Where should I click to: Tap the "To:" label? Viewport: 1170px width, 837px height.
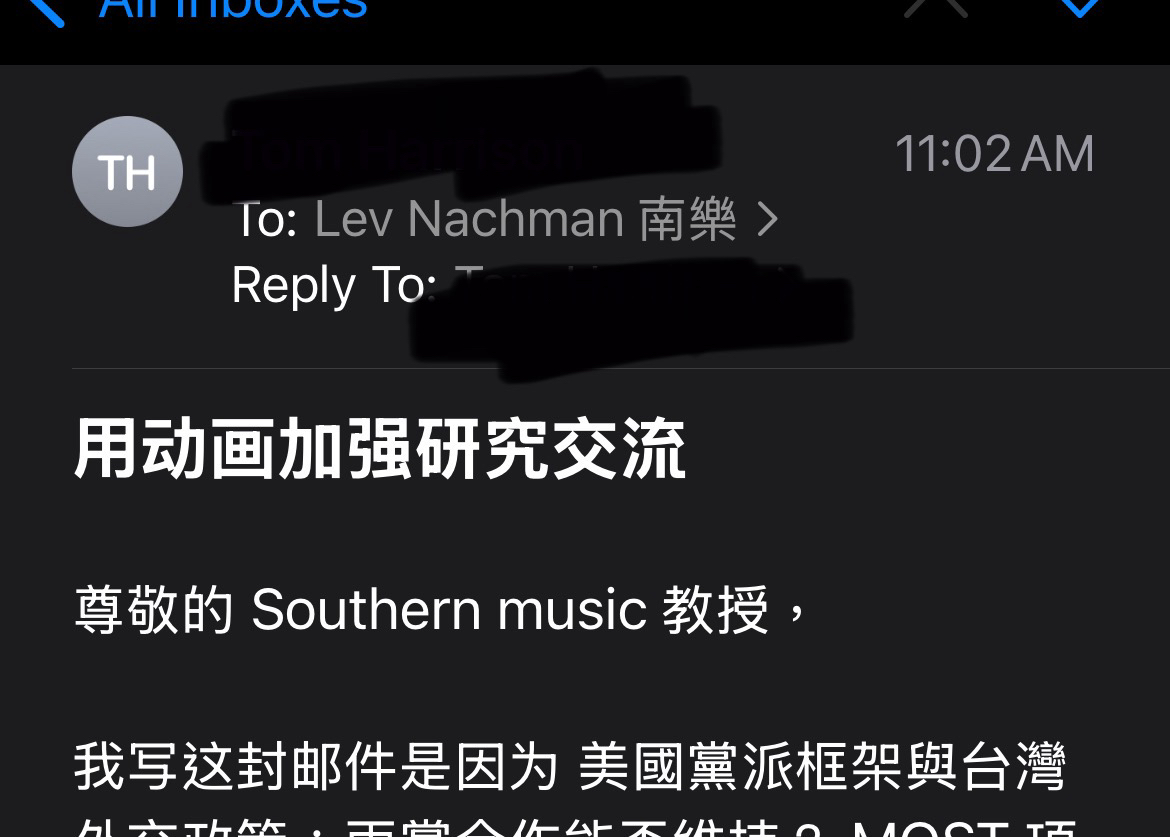265,219
